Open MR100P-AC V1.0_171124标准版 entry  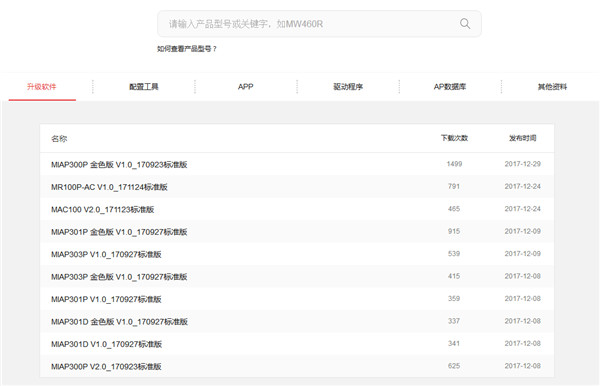tap(109, 187)
